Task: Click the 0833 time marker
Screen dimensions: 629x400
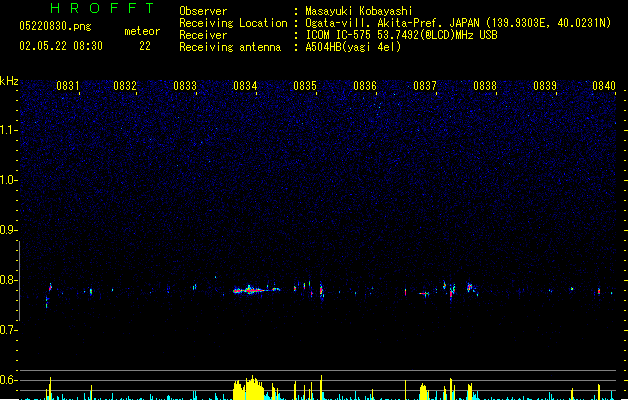Action: 185,86
